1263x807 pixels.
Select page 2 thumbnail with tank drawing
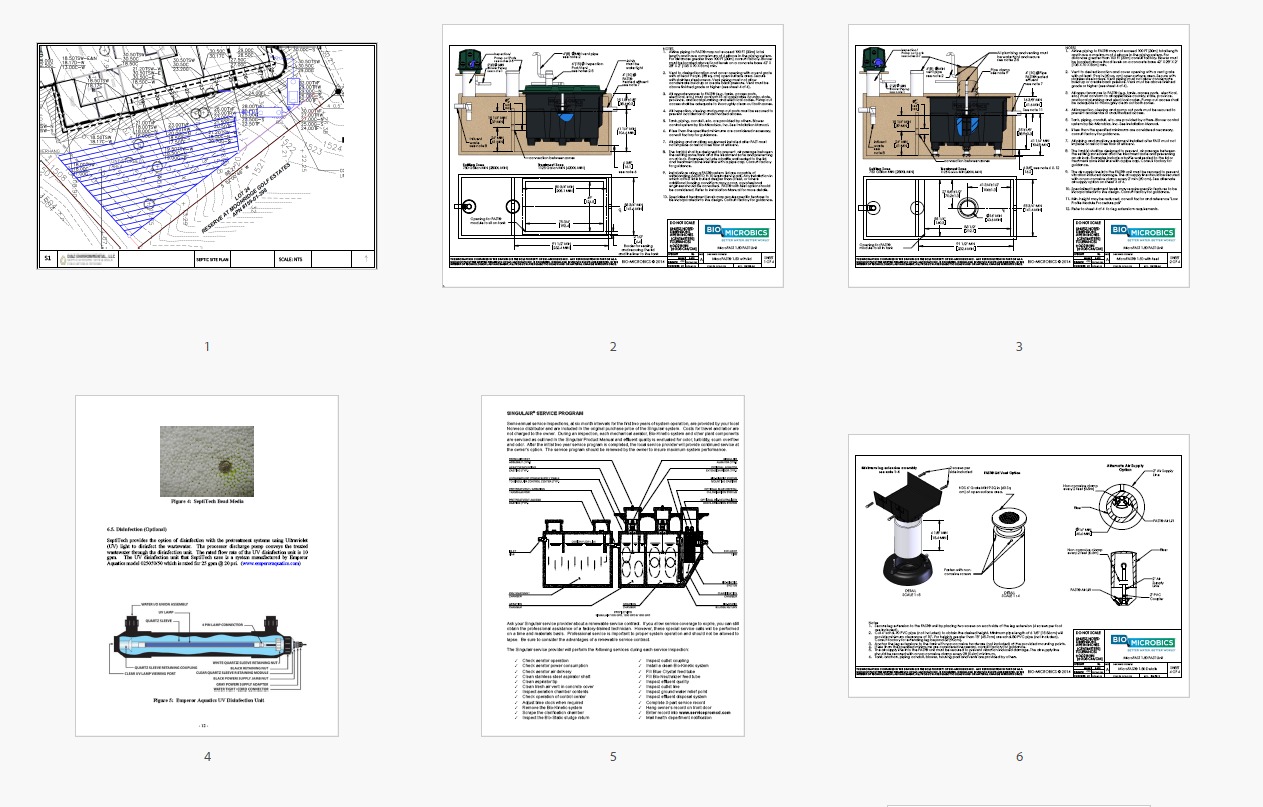(613, 156)
